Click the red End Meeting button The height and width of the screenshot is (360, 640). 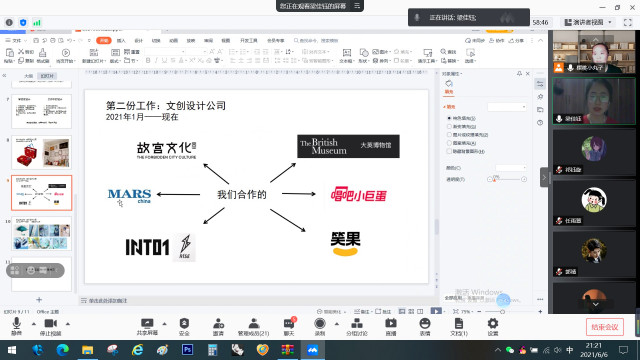(605, 327)
